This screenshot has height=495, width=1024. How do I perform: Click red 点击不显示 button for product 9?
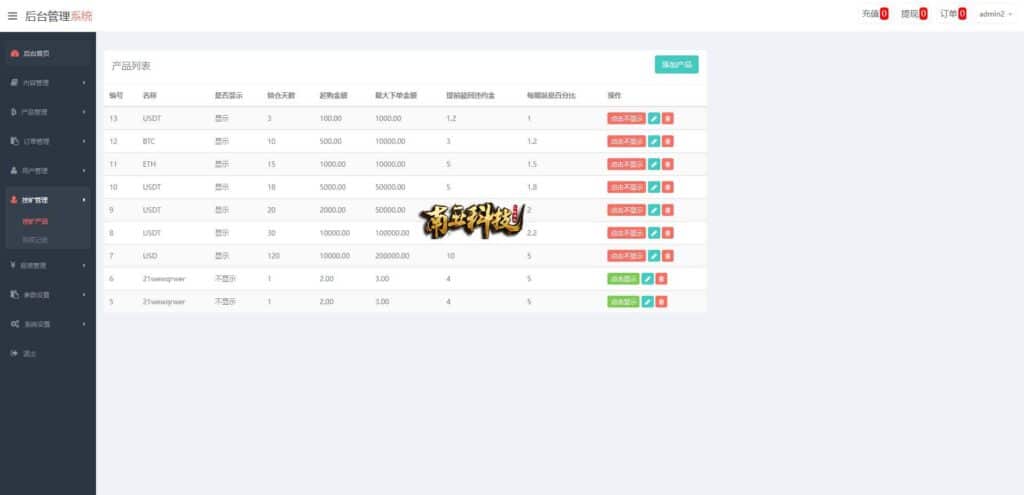[626, 210]
